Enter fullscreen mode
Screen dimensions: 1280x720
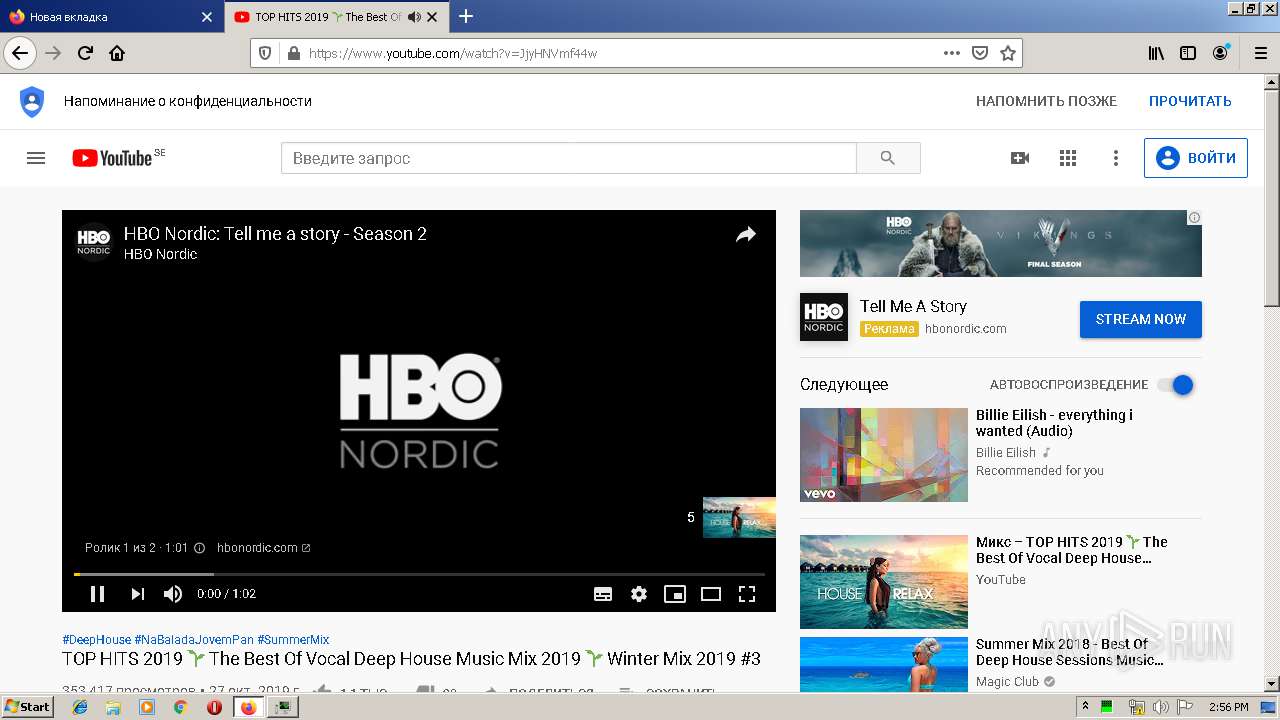click(x=747, y=594)
